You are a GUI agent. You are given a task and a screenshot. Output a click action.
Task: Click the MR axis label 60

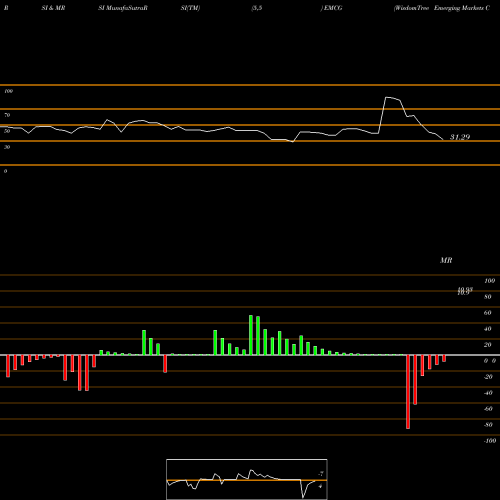pyautogui.click(x=488, y=313)
